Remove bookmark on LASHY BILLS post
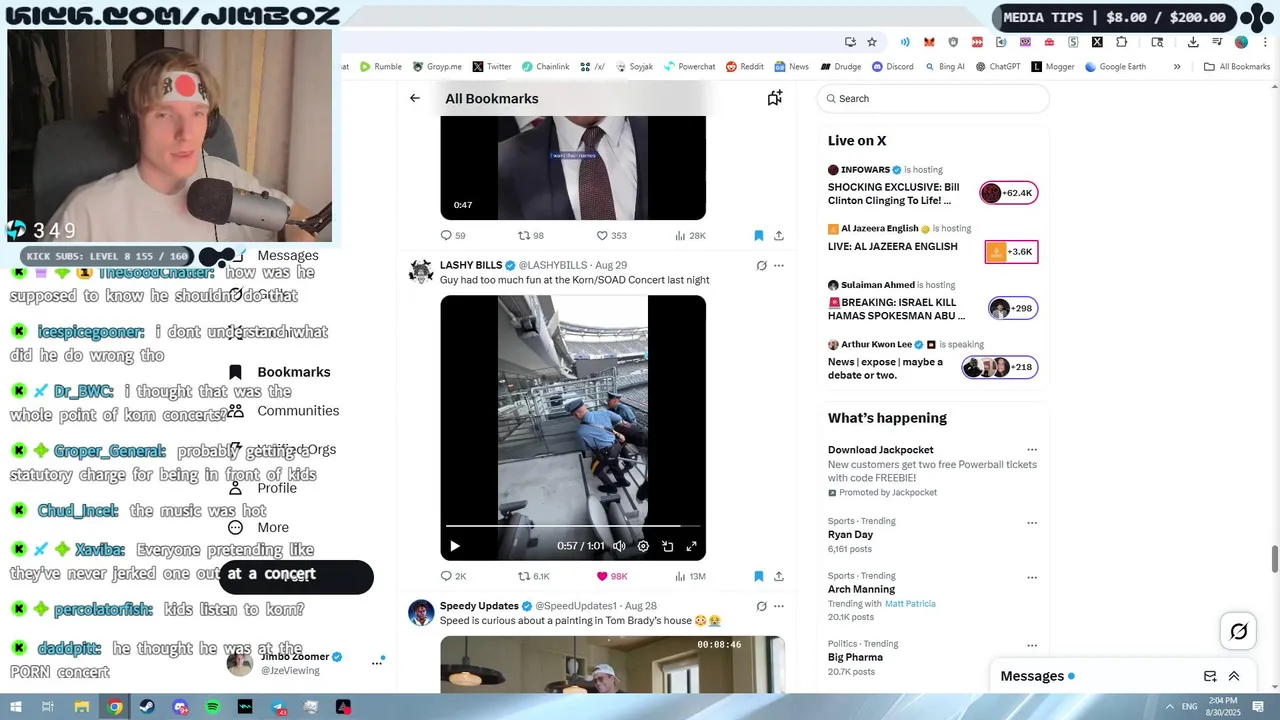The image size is (1280, 720). tap(758, 576)
